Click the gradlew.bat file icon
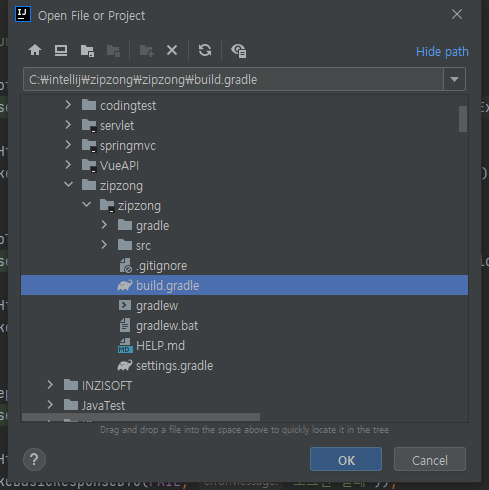This screenshot has width=489, height=490. click(125, 325)
